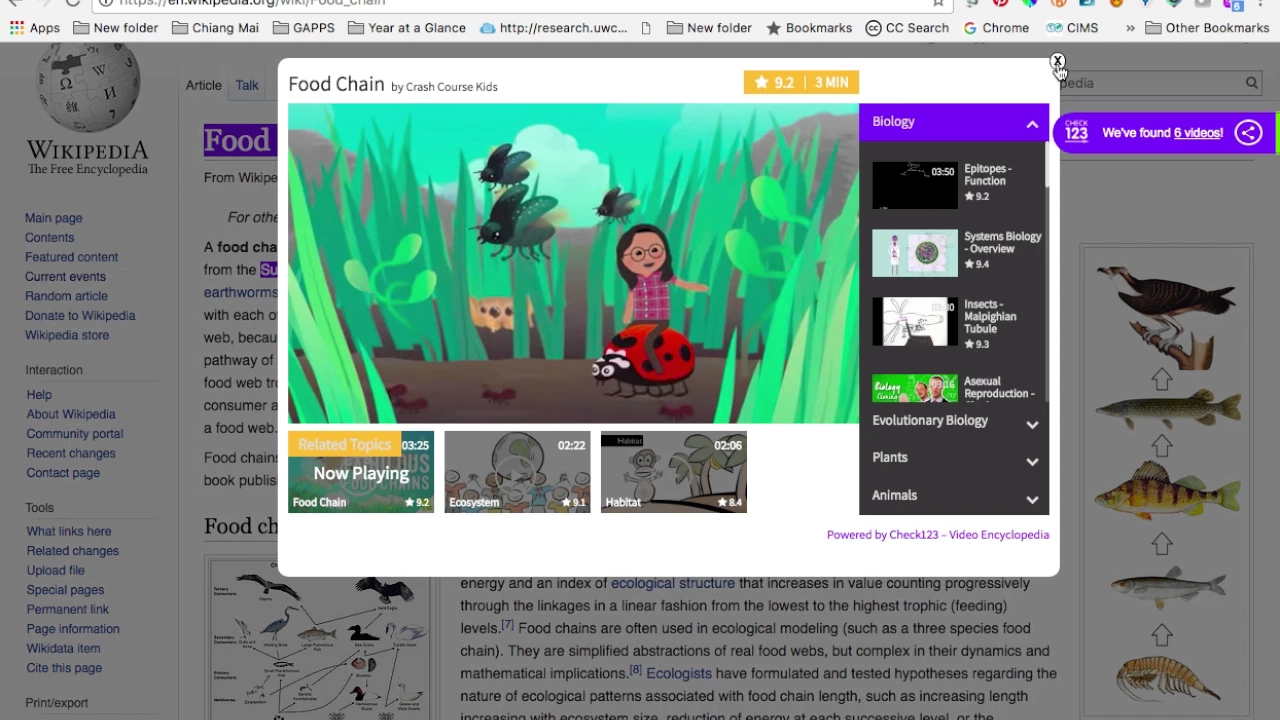The image size is (1280, 720).
Task: Open Featured content in sidebar
Action: [x=71, y=257]
